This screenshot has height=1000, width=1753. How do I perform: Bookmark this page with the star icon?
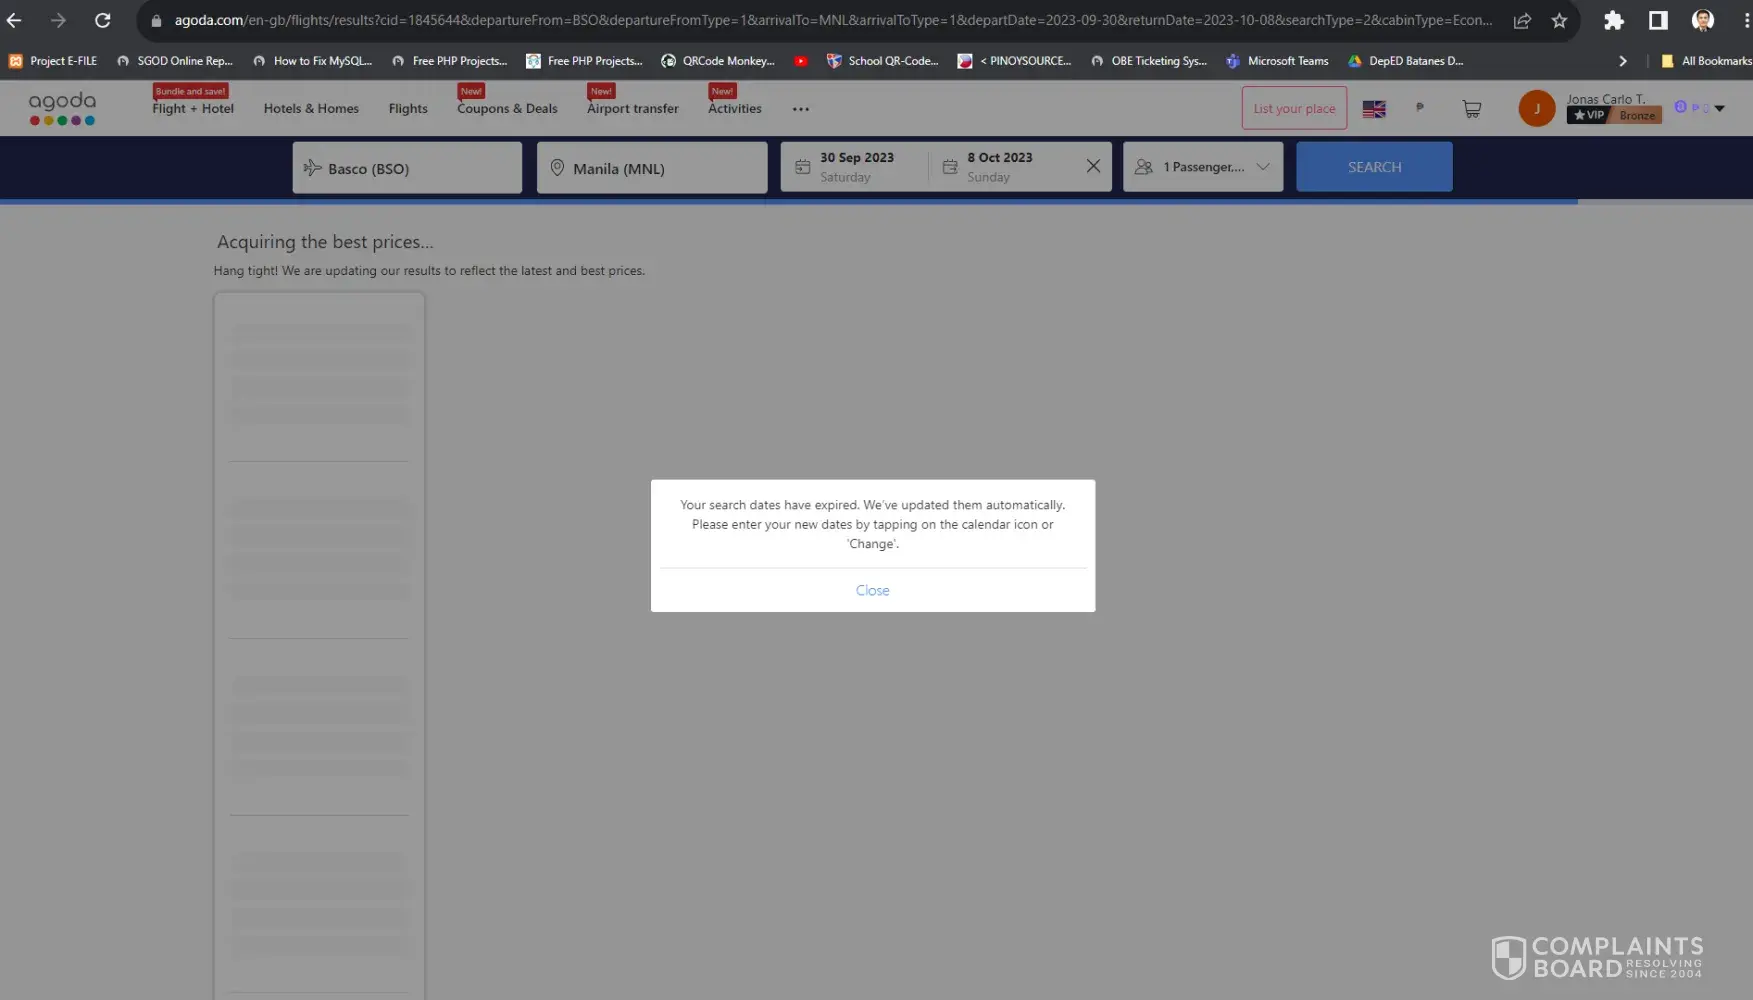1559,20
